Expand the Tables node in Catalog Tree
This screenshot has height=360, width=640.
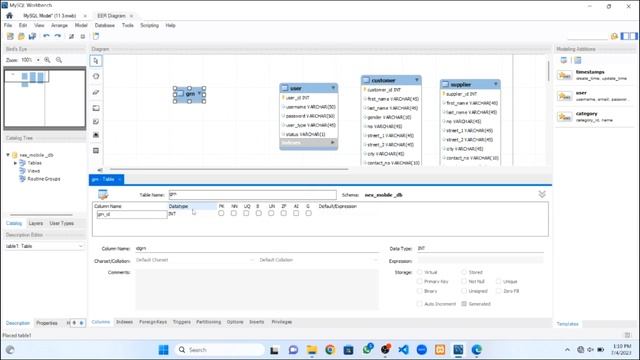pyautogui.click(x=16, y=163)
